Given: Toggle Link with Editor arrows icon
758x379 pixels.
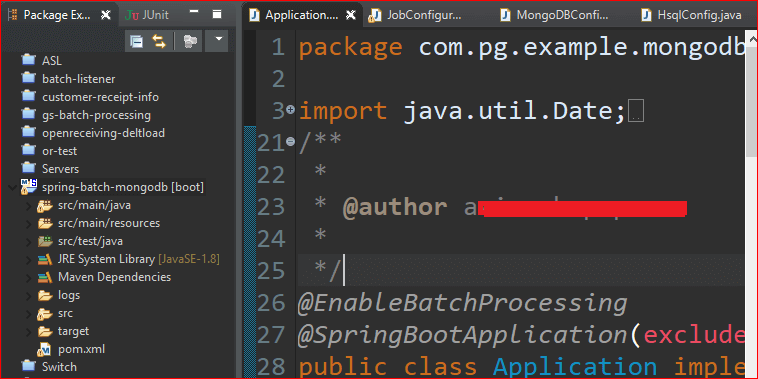Looking at the screenshot, I should [159, 42].
